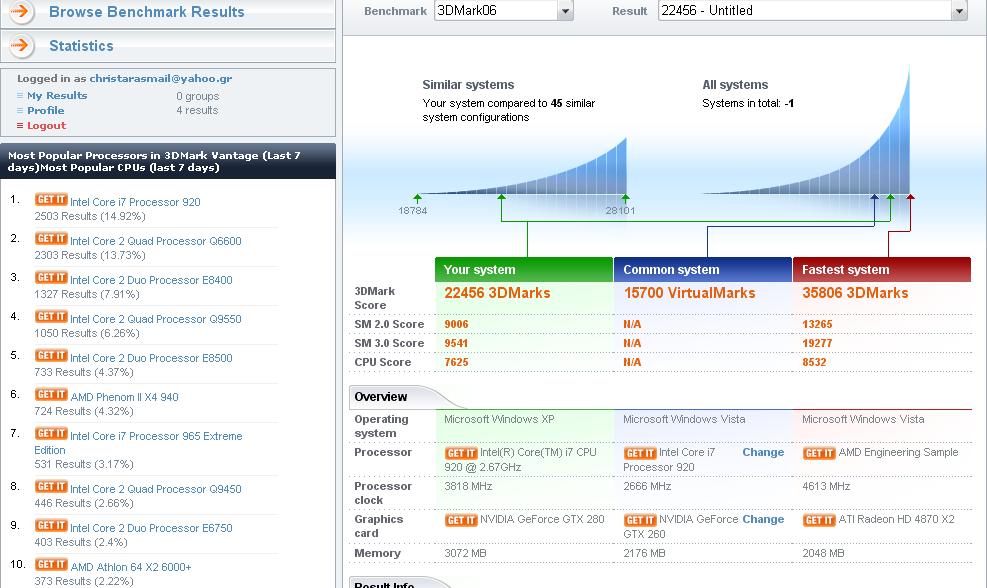Click the 22456 3DMarks score
Image resolution: width=987 pixels, height=588 pixels.
coord(497,293)
